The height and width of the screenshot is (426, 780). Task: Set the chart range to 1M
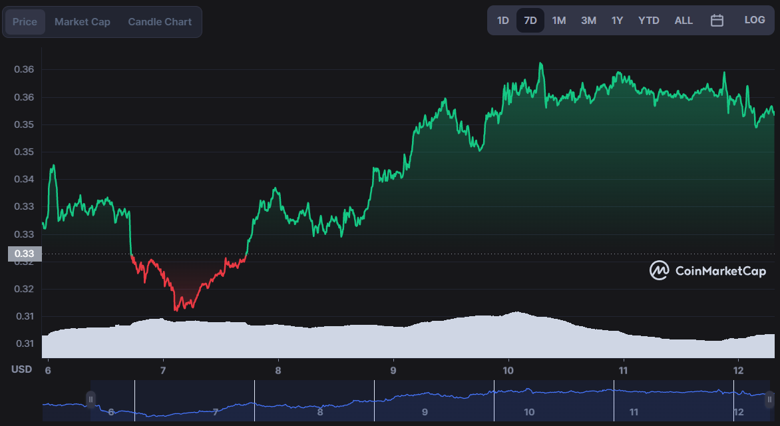(559, 20)
